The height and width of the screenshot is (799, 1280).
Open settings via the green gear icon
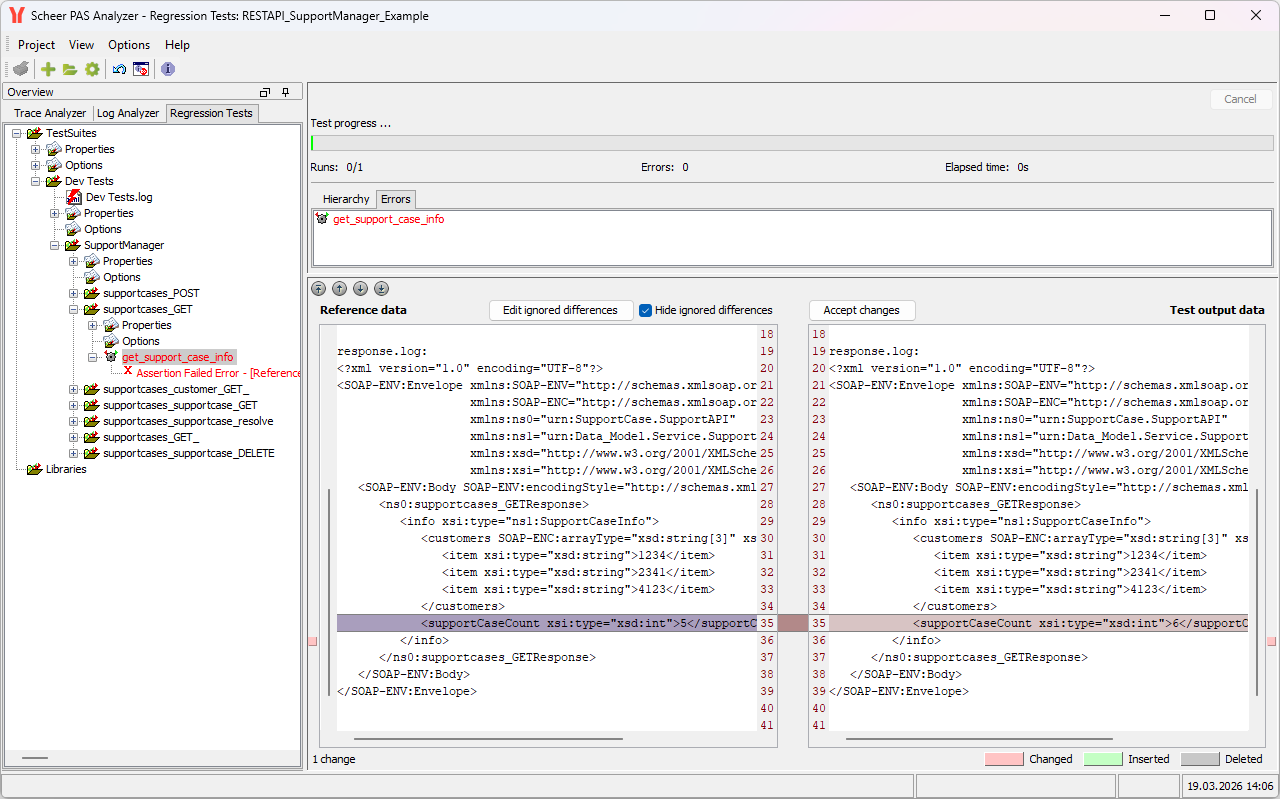click(92, 69)
